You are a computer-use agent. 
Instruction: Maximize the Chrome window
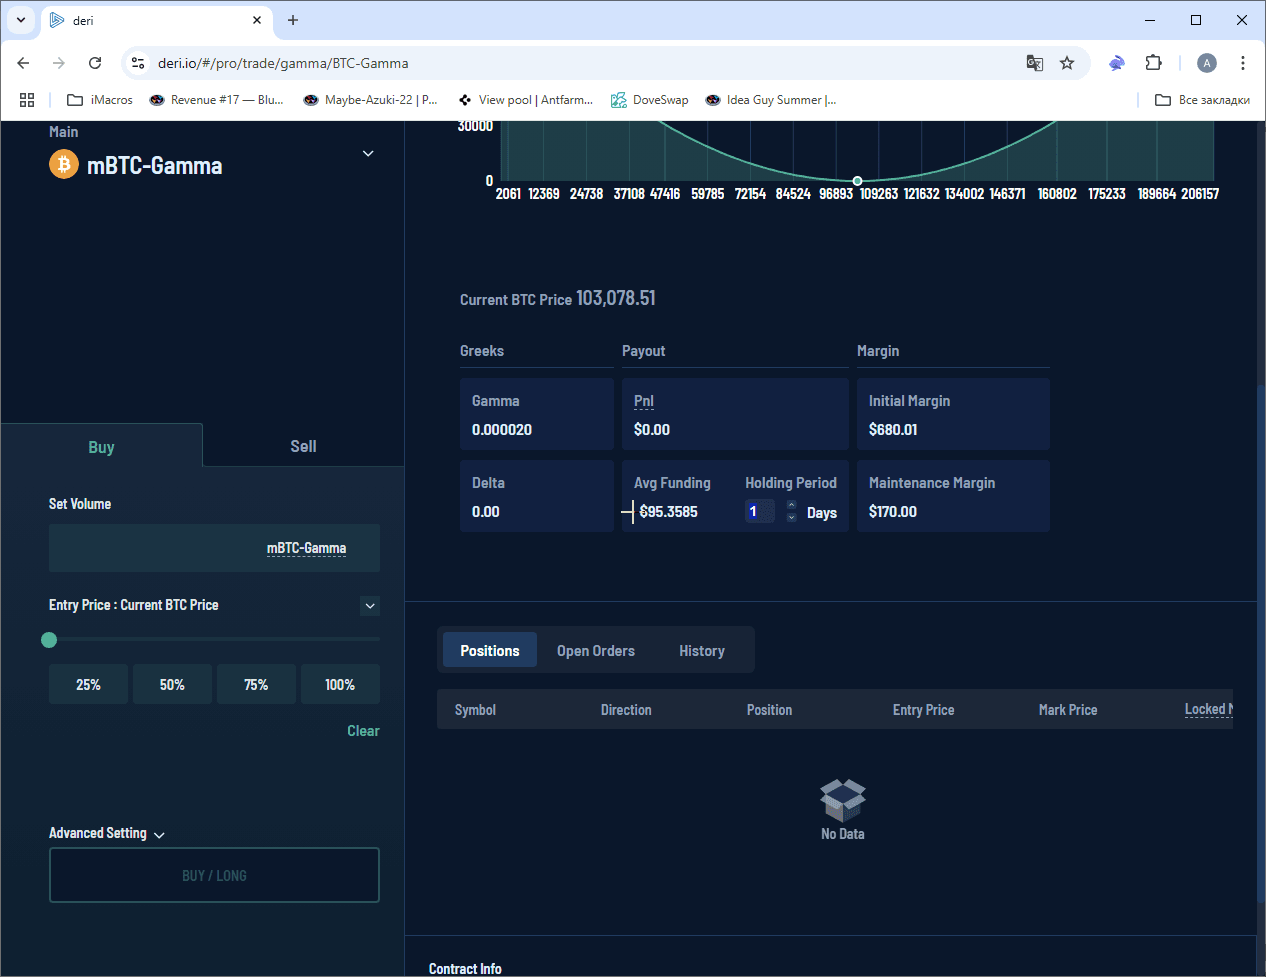(x=1196, y=20)
